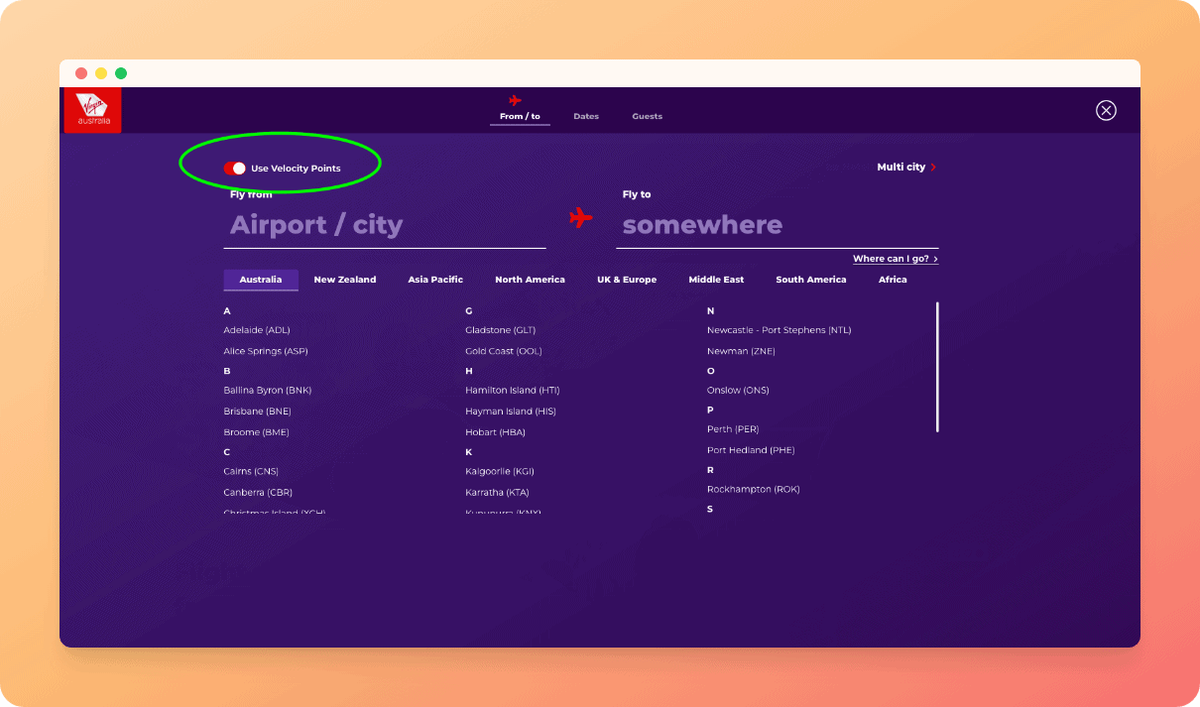1200x707 pixels.
Task: Switch to the Guests tab
Action: coord(647,116)
